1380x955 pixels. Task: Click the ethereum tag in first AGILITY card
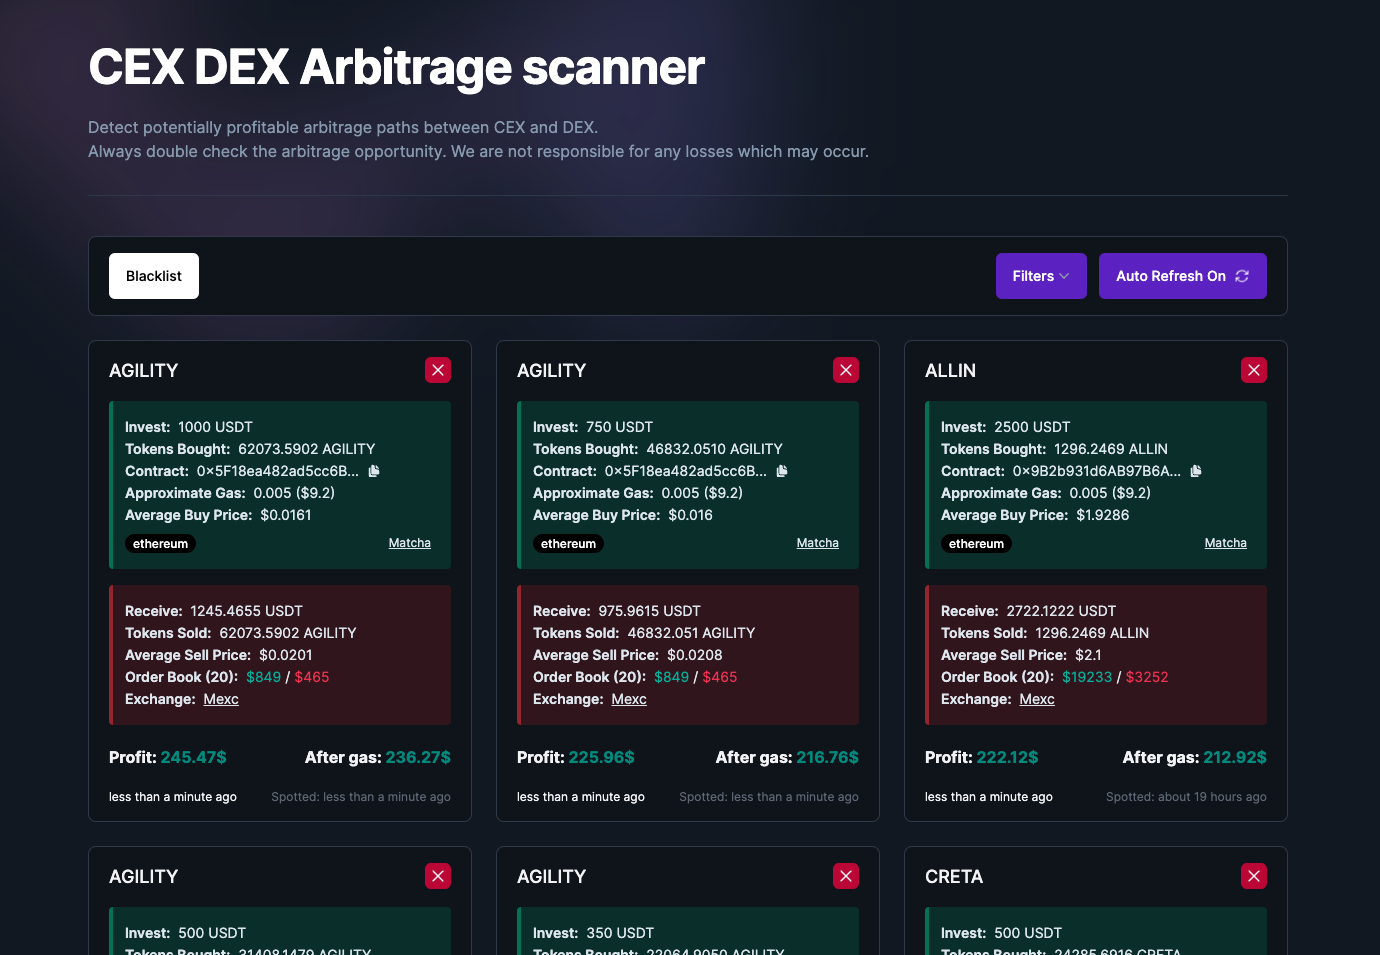coord(160,544)
